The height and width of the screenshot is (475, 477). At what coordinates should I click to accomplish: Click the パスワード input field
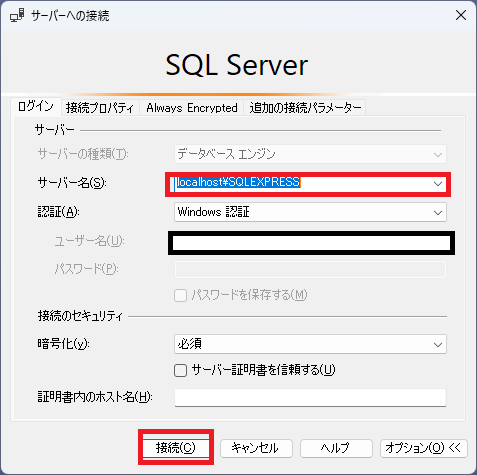(310, 269)
